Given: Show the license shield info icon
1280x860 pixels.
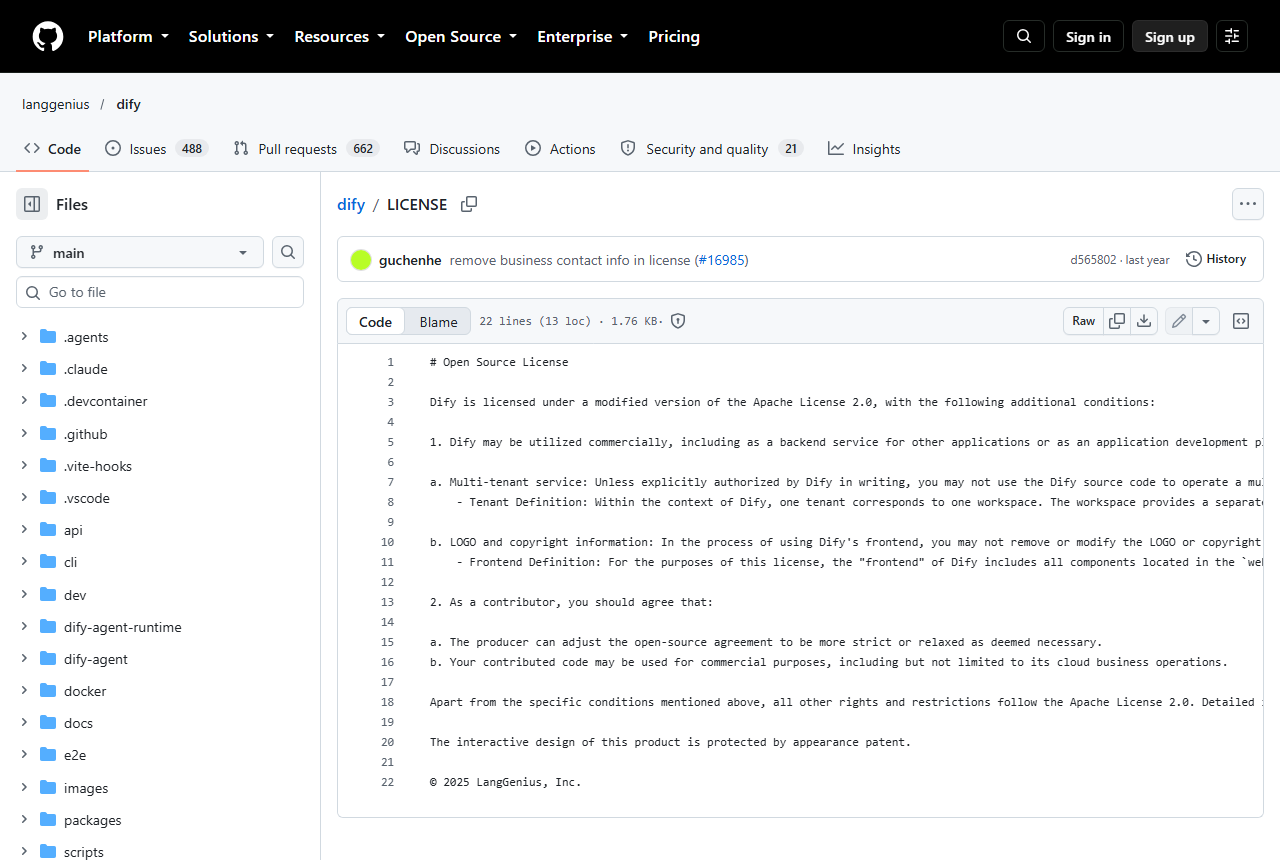Looking at the screenshot, I should click(x=678, y=321).
